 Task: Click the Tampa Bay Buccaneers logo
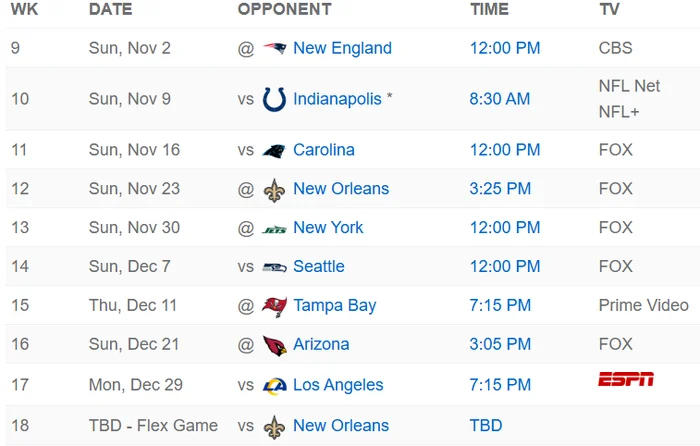click(274, 306)
